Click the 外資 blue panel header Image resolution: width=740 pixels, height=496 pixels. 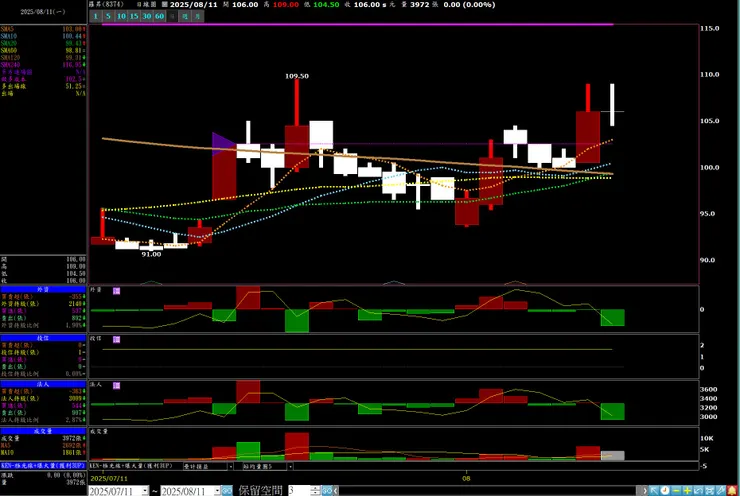(43, 289)
